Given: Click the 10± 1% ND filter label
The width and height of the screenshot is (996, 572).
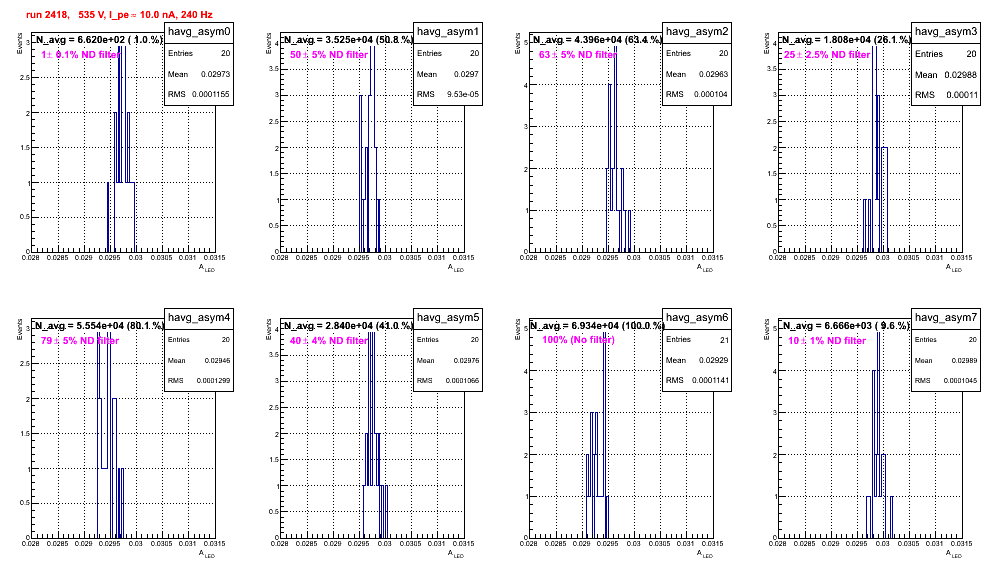Looking at the screenshot, I should click(x=827, y=341).
